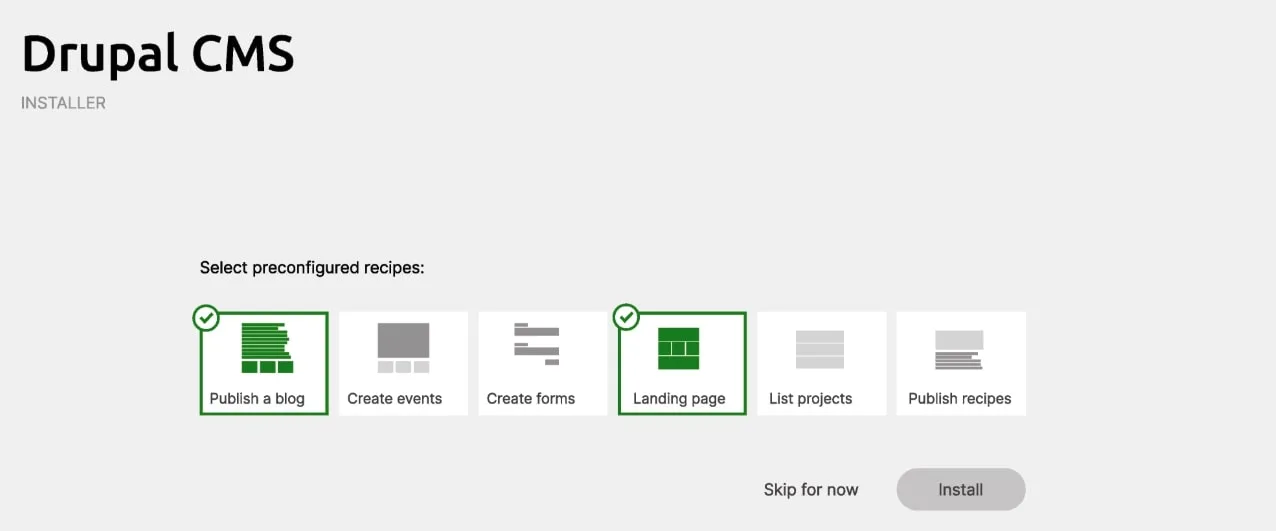Click the green Landing page grid icon

[678, 348]
